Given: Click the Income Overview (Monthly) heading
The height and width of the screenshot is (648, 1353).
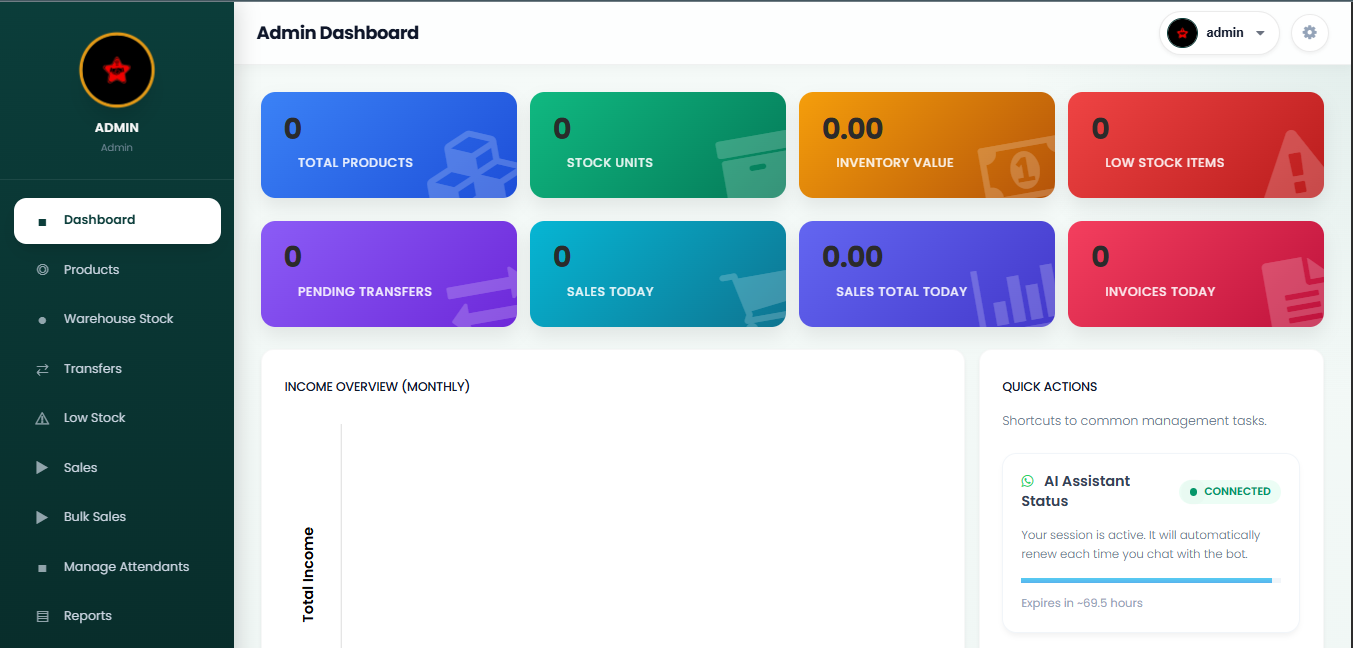Looking at the screenshot, I should [377, 387].
